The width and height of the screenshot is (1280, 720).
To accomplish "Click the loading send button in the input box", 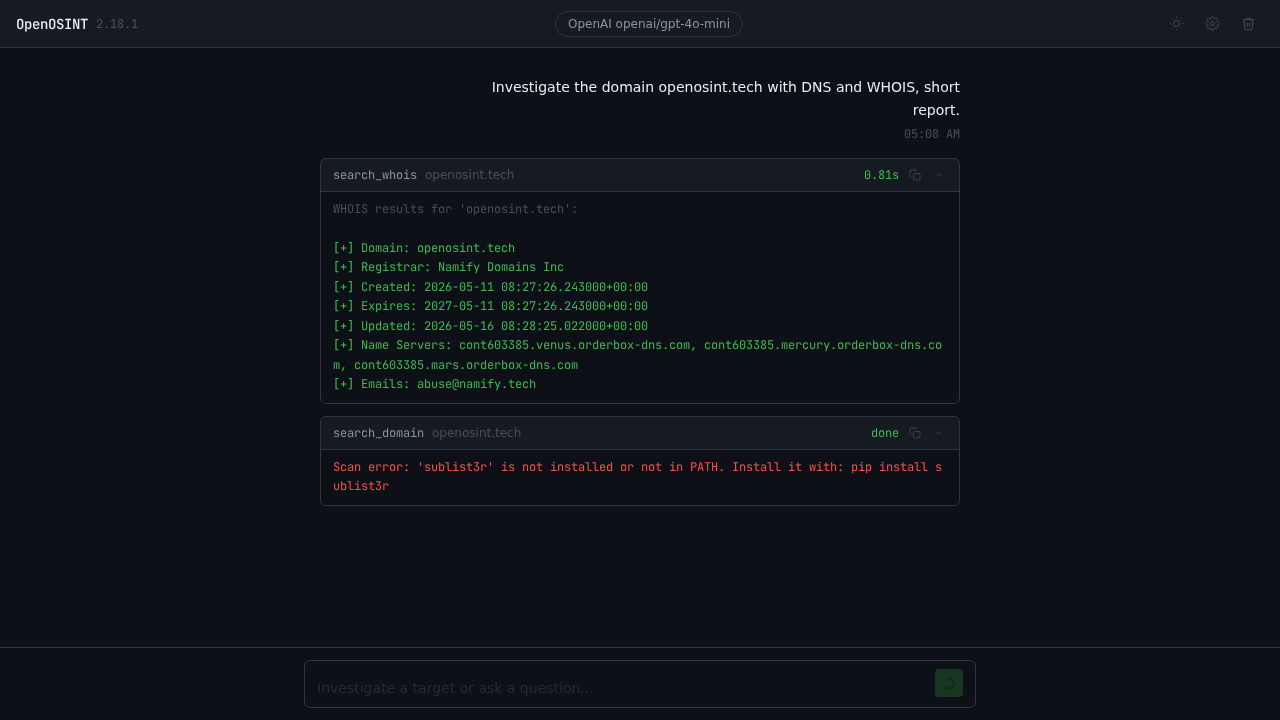I will [x=949, y=683].
